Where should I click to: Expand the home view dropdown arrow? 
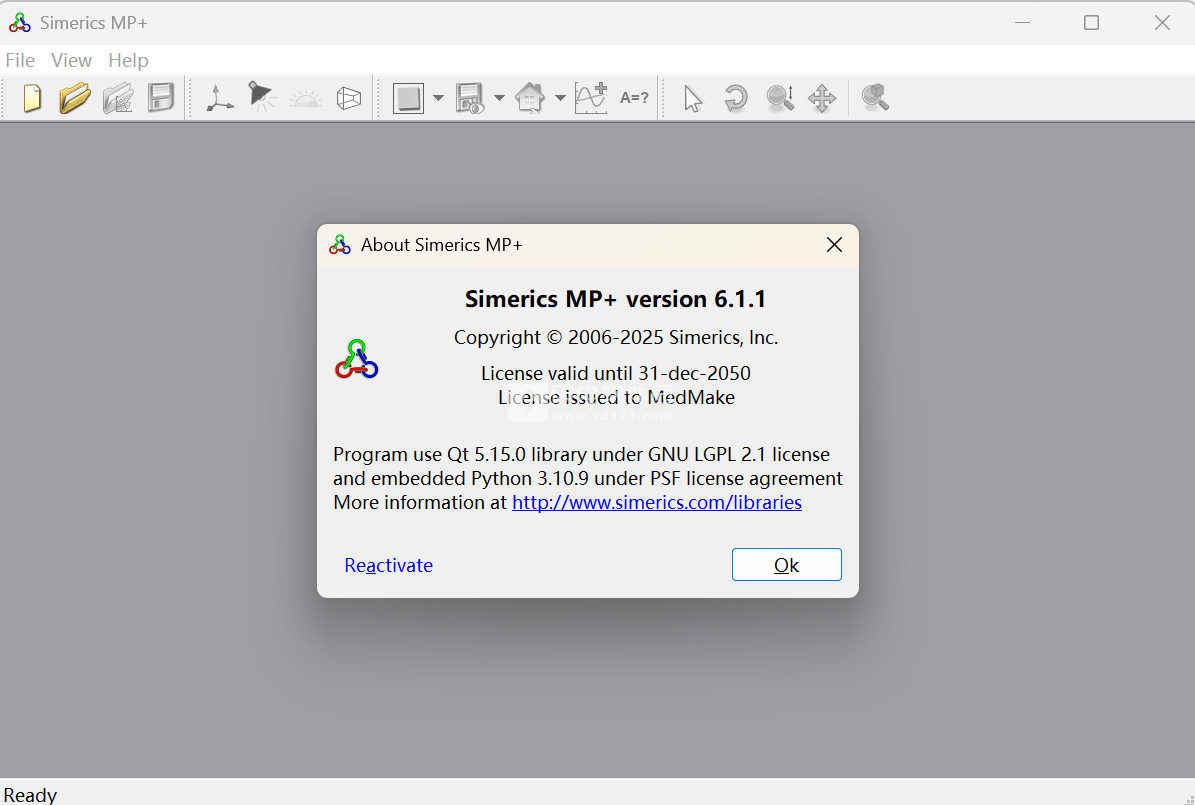[x=560, y=98]
